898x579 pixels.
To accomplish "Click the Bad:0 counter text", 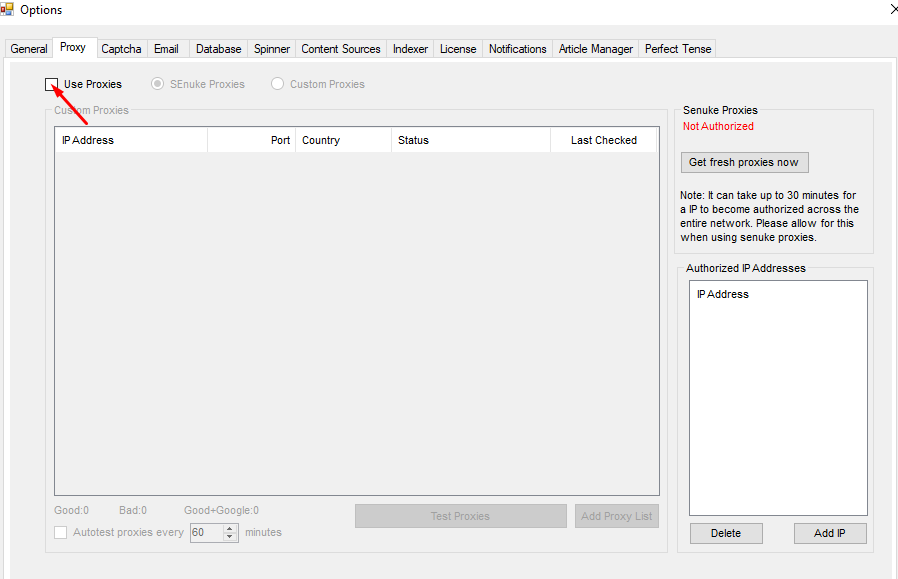I will [x=133, y=510].
